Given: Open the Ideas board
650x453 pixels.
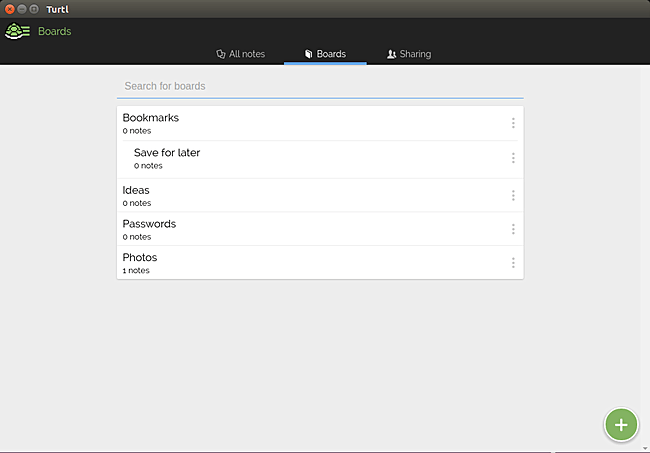Looking at the screenshot, I should pyautogui.click(x=136, y=190).
